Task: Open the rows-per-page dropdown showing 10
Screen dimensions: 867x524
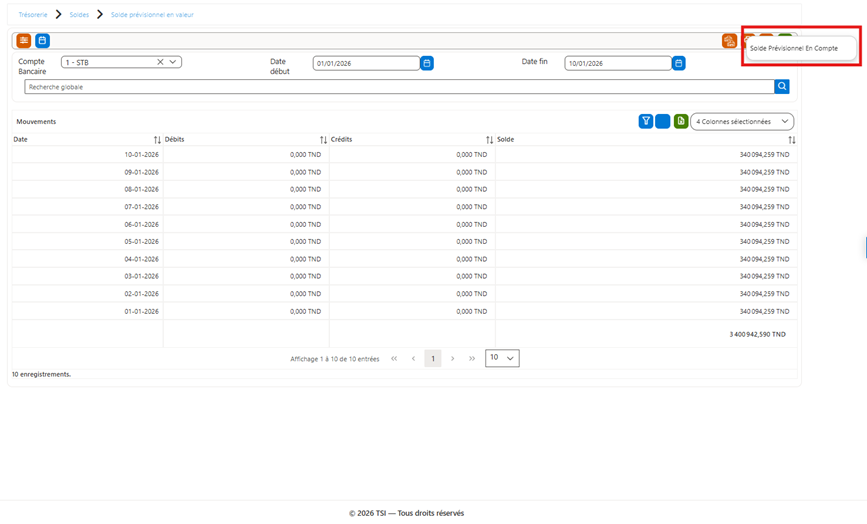Action: click(x=502, y=358)
